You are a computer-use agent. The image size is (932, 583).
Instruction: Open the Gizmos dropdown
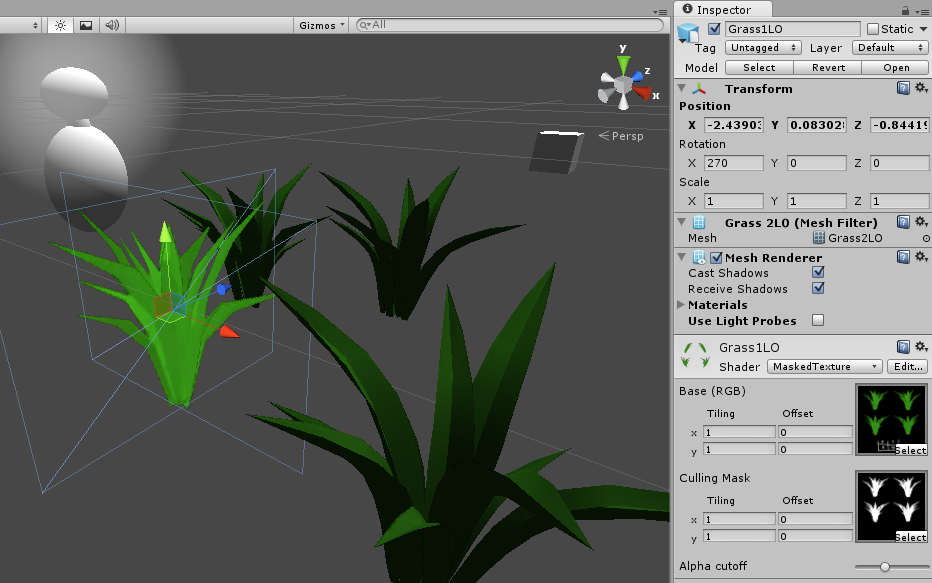(x=322, y=25)
